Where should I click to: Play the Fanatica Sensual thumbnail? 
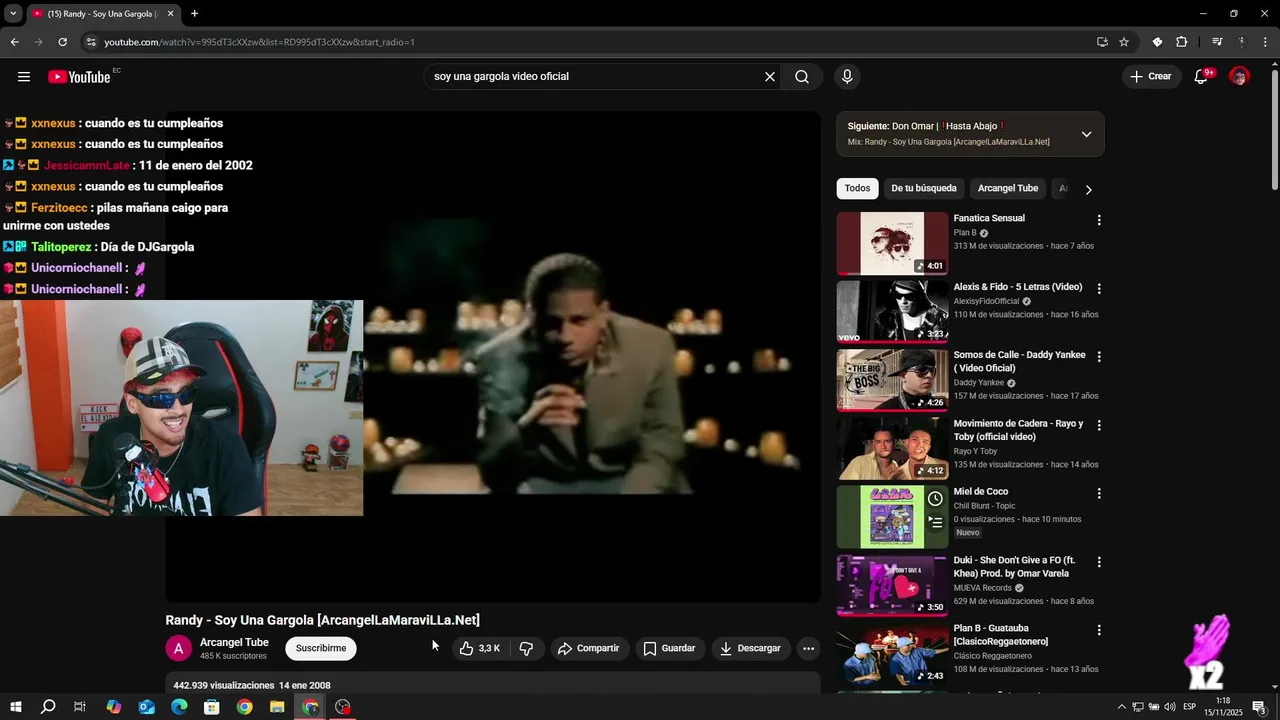(x=892, y=243)
